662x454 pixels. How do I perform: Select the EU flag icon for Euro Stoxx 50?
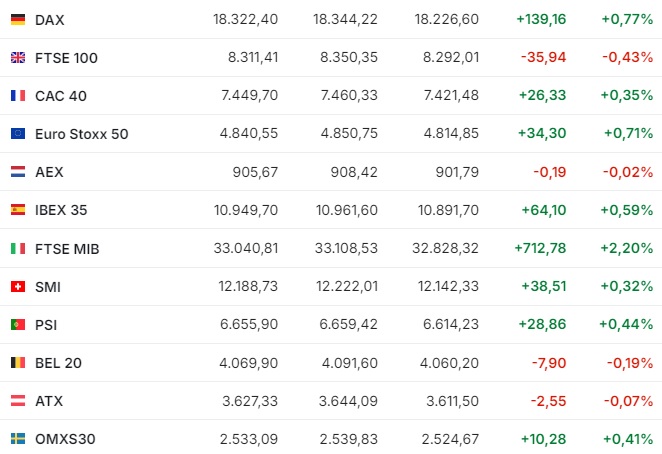18,133
